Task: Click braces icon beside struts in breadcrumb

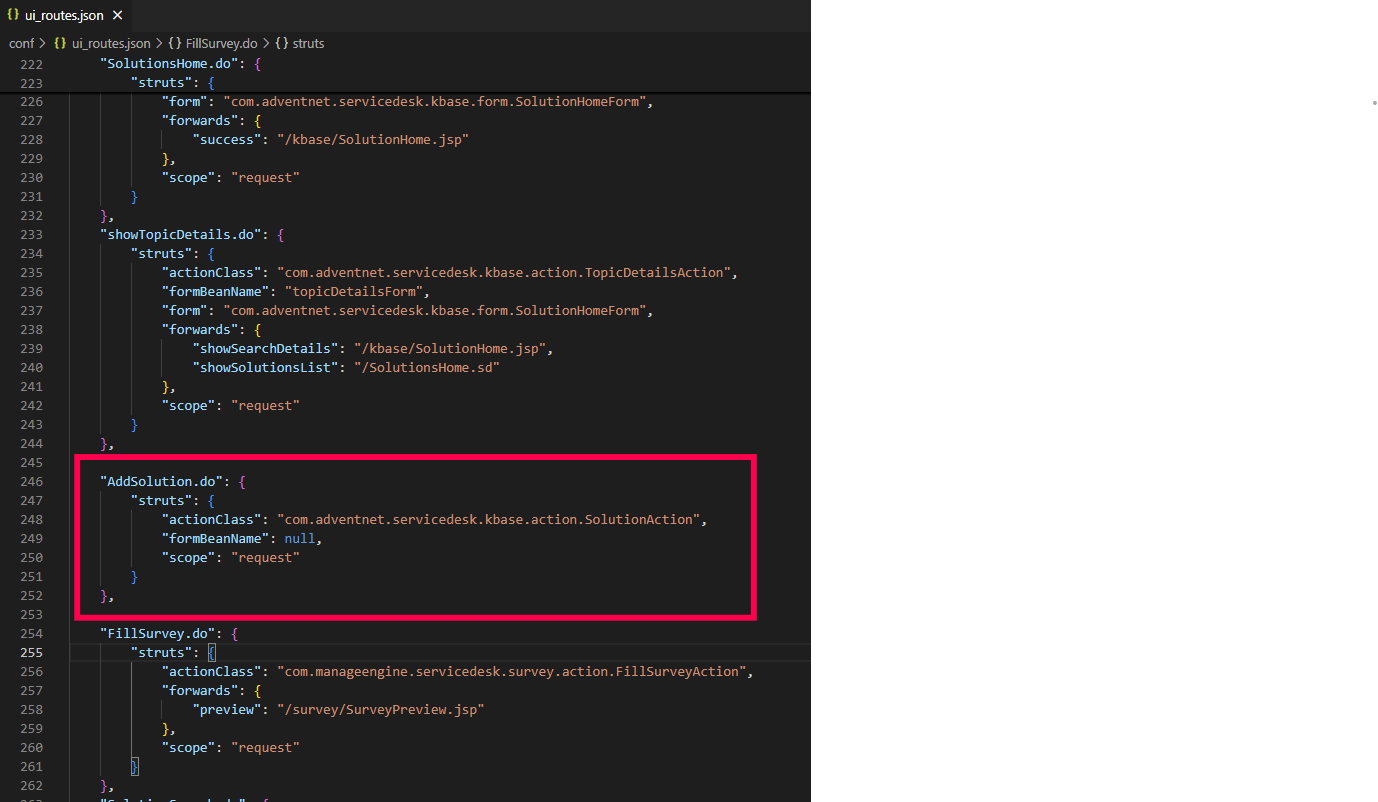Action: point(281,44)
